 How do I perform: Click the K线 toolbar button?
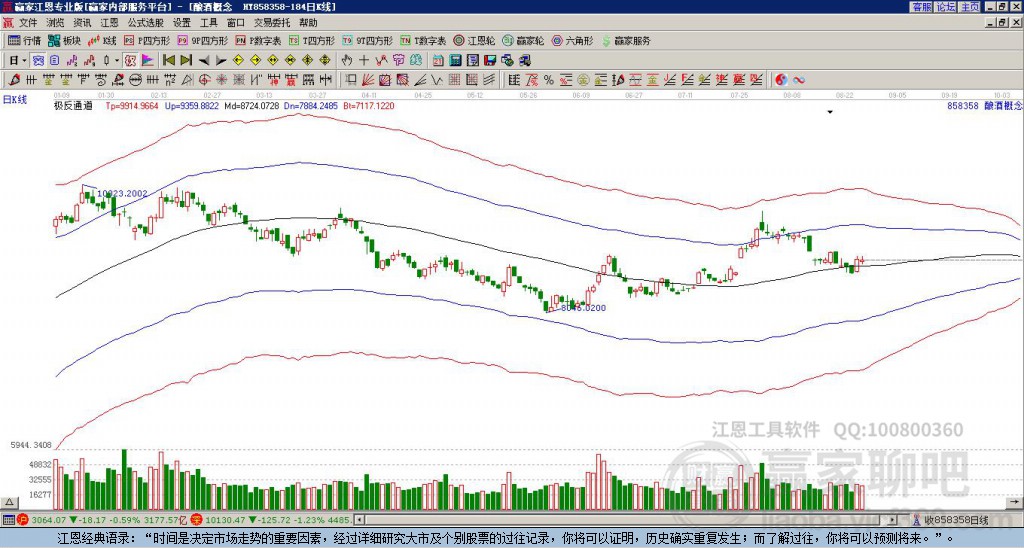tap(102, 40)
